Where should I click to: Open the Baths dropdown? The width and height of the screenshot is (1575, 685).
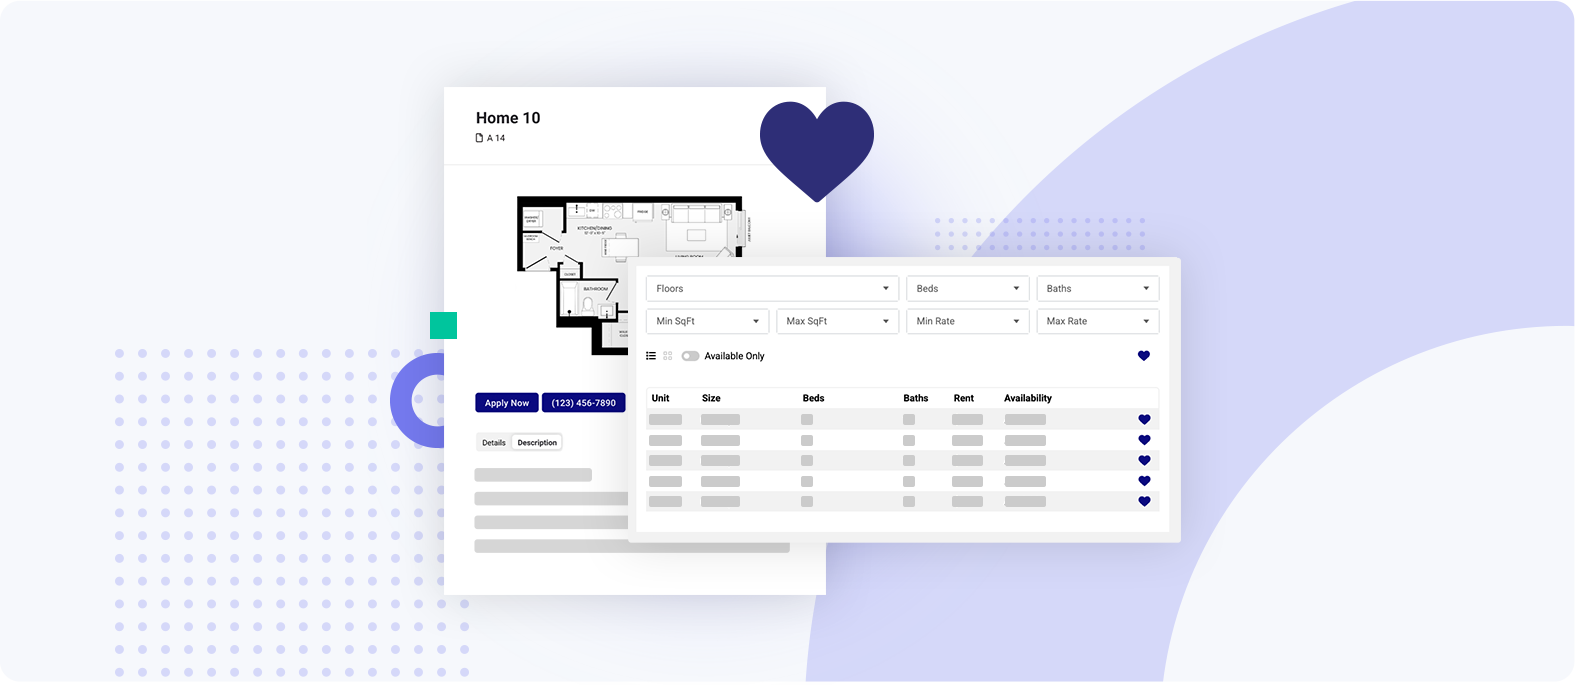click(x=1097, y=289)
